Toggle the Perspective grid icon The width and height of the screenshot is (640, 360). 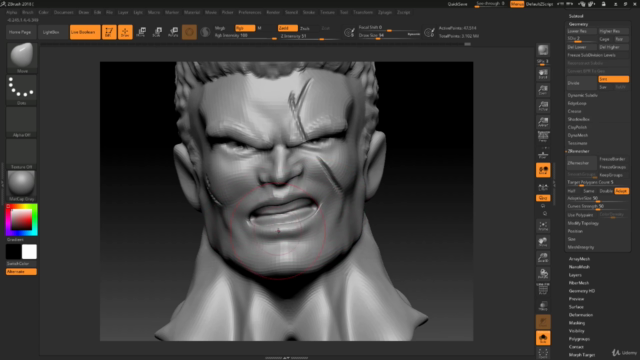pyautogui.click(x=543, y=137)
